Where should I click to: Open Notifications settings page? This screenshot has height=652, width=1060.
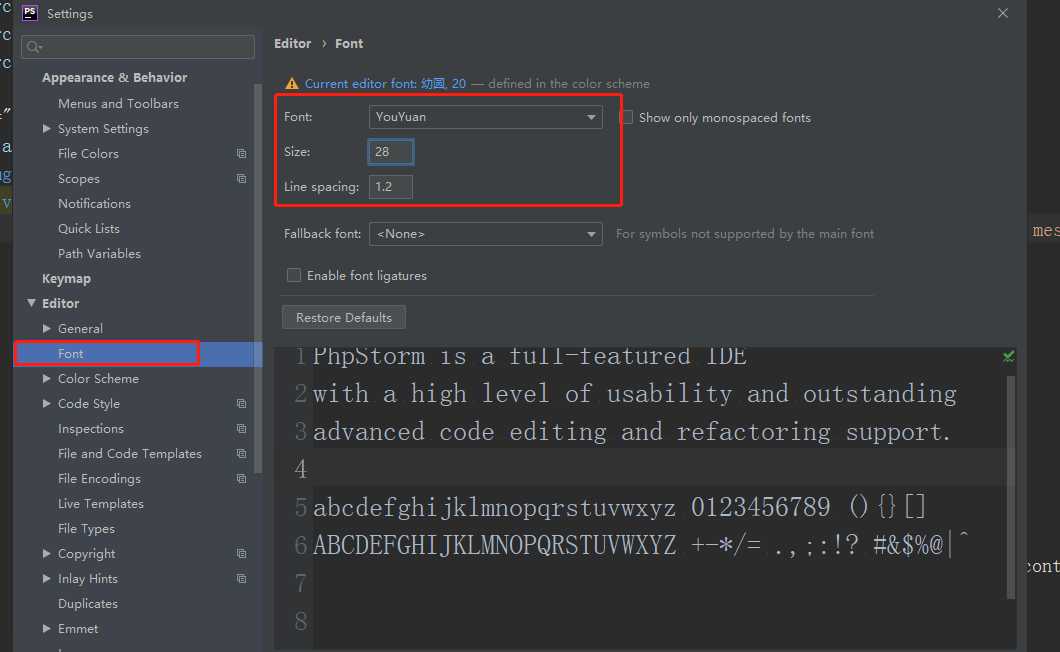[94, 204]
